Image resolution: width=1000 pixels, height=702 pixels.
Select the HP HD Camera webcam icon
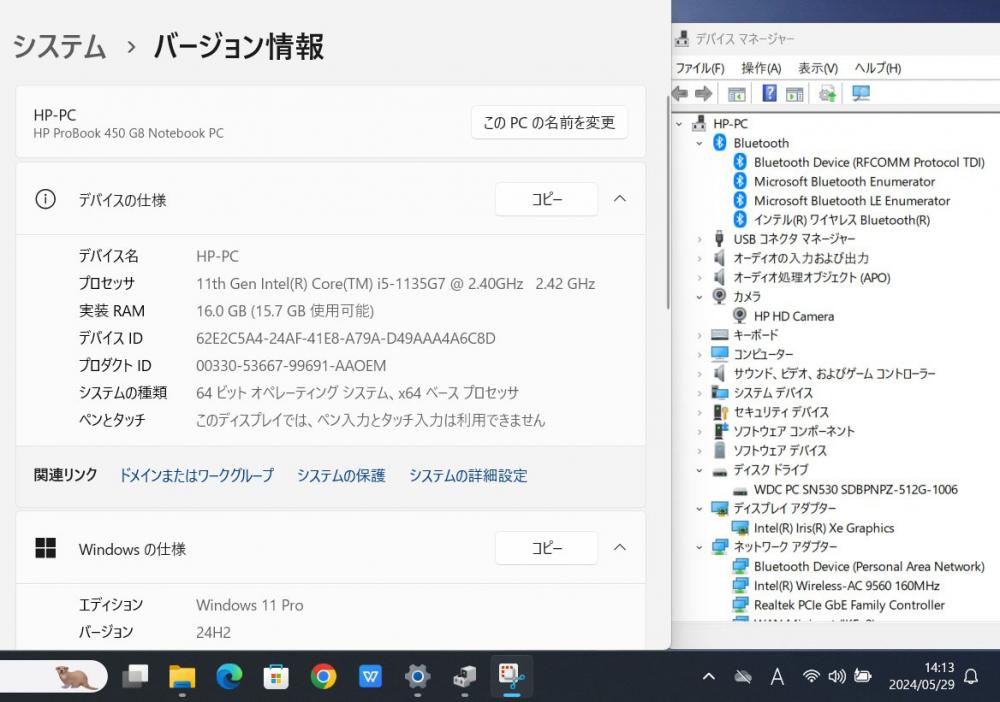pyautogui.click(x=740, y=316)
